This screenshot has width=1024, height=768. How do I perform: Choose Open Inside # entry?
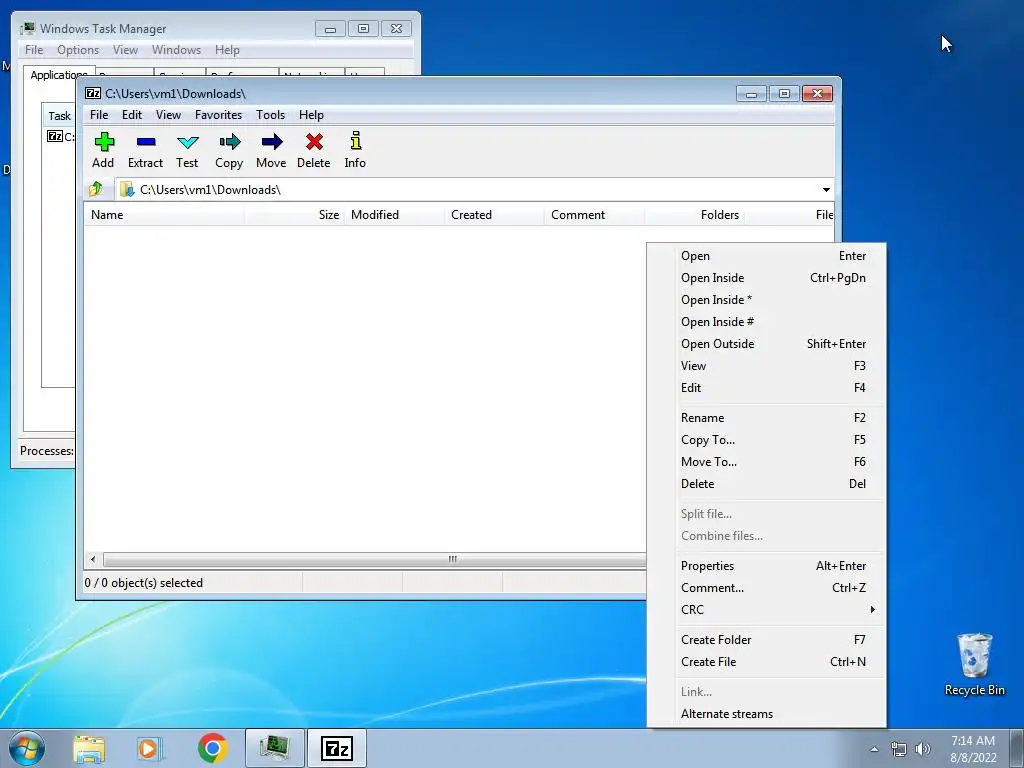point(767,322)
